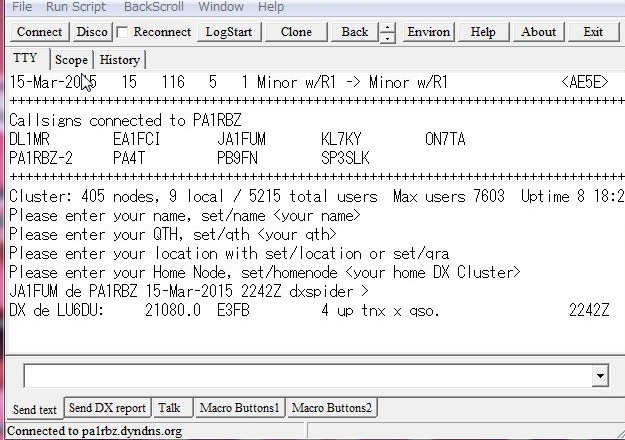The image size is (625, 440).
Task: Open the BackScroll menu
Action: (x=152, y=7)
